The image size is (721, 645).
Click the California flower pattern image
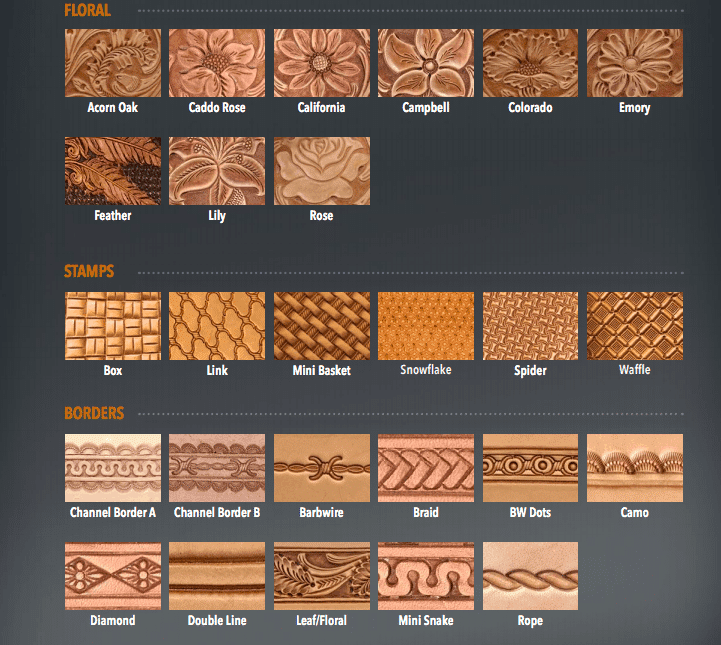pyautogui.click(x=322, y=63)
